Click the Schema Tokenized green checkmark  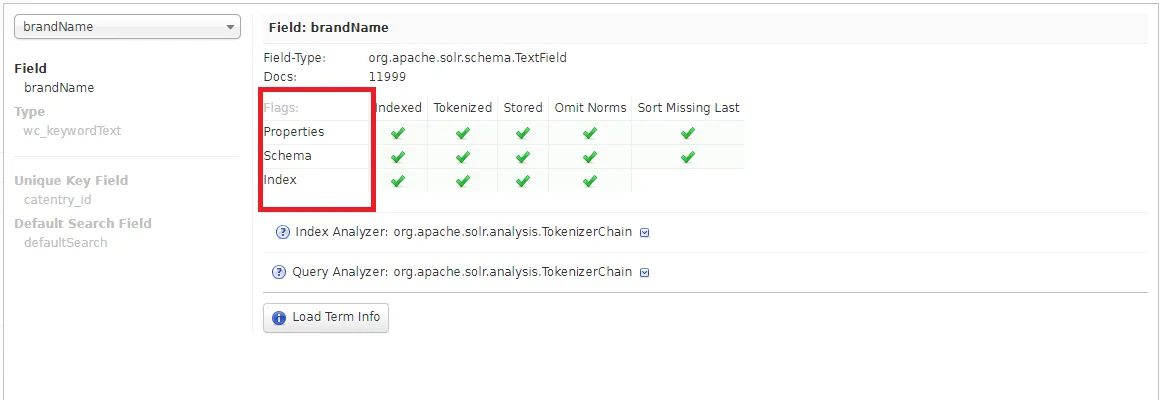[x=462, y=157]
